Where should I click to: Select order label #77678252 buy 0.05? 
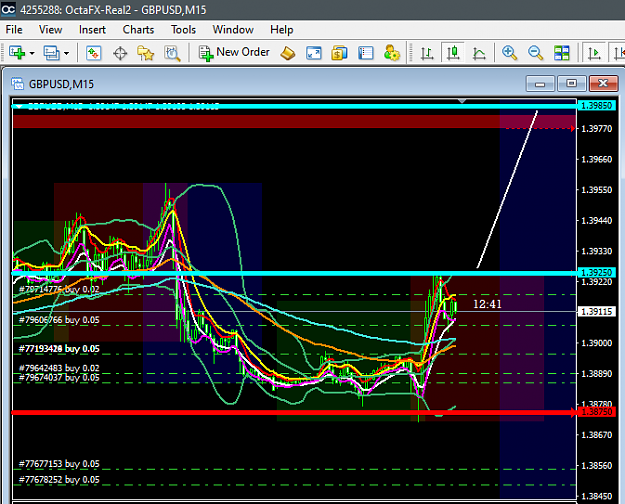tap(59, 480)
